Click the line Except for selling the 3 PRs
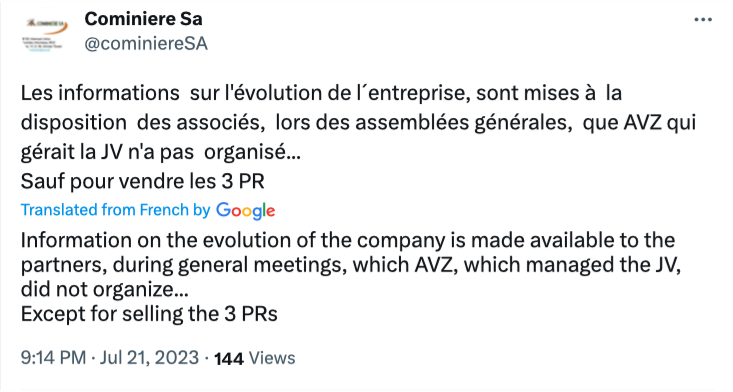Viewport: 733px width, 392px height. click(x=149, y=314)
